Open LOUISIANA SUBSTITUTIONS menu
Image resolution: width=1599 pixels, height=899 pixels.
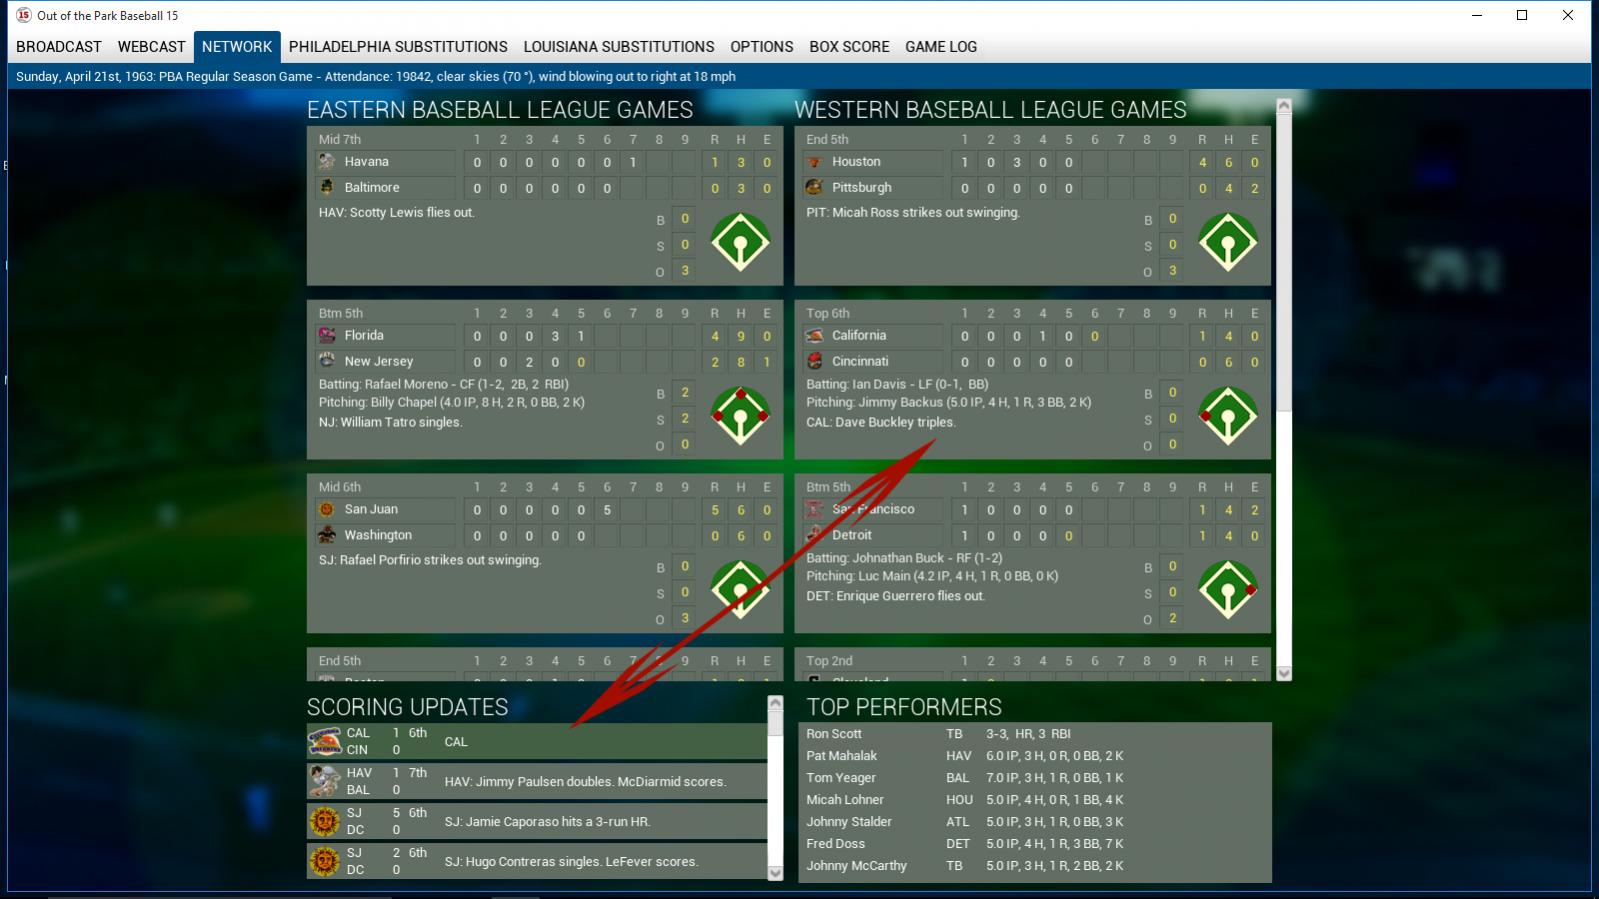click(x=619, y=47)
